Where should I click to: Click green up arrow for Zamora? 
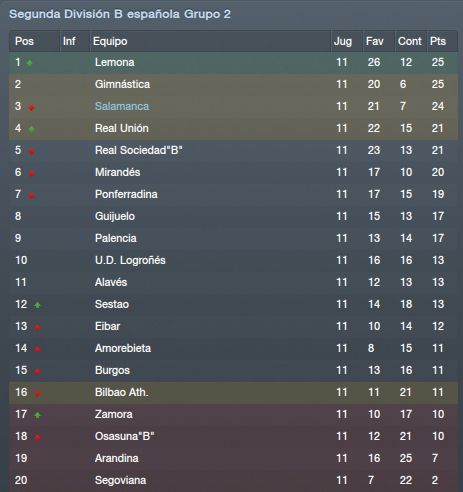point(37,415)
